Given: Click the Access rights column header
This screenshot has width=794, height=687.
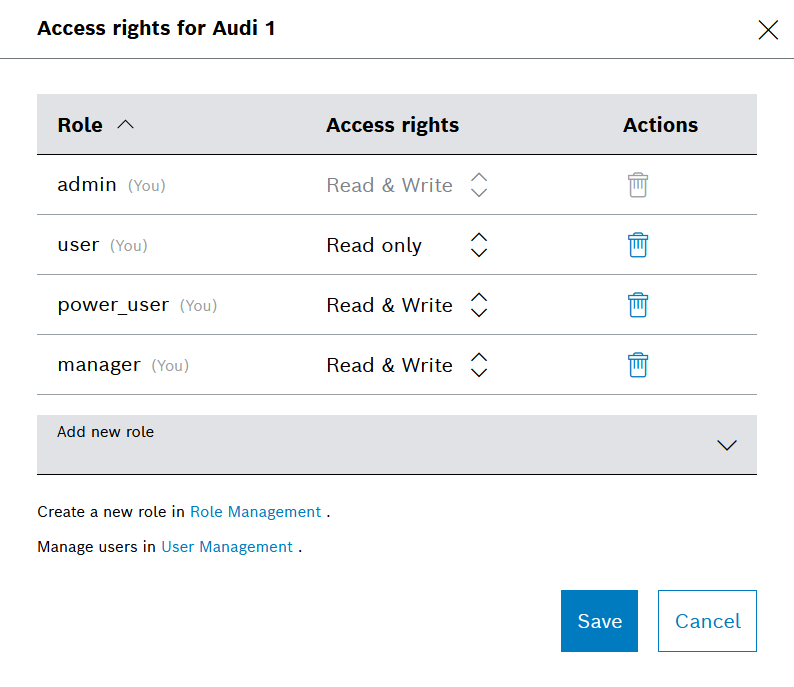Looking at the screenshot, I should [x=392, y=125].
